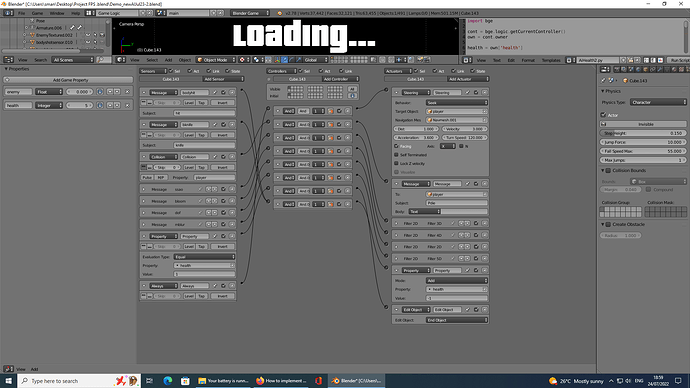690x388 pixels.
Task: Enable the Self Terminated option
Action: click(396, 155)
